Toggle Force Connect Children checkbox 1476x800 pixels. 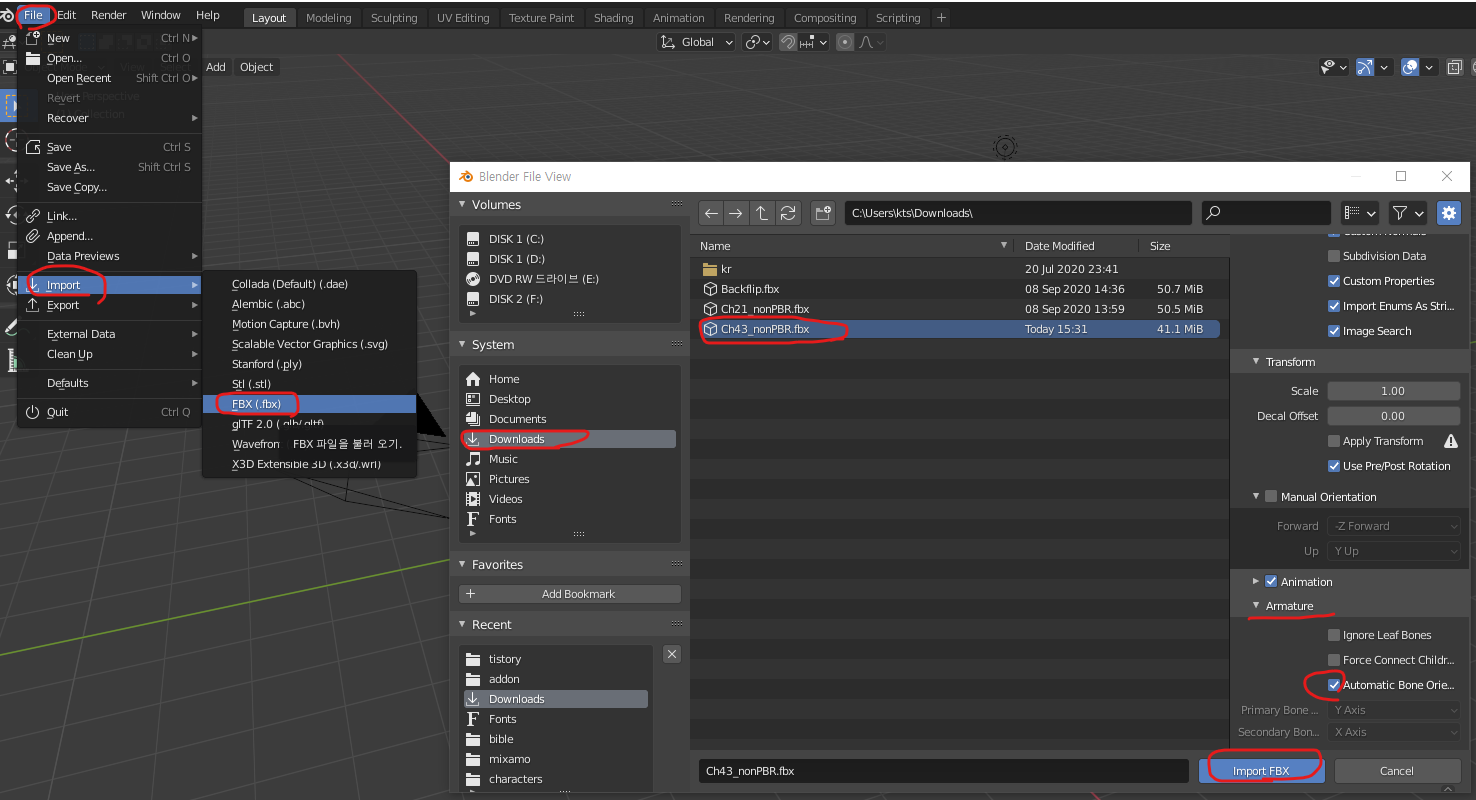(1334, 660)
